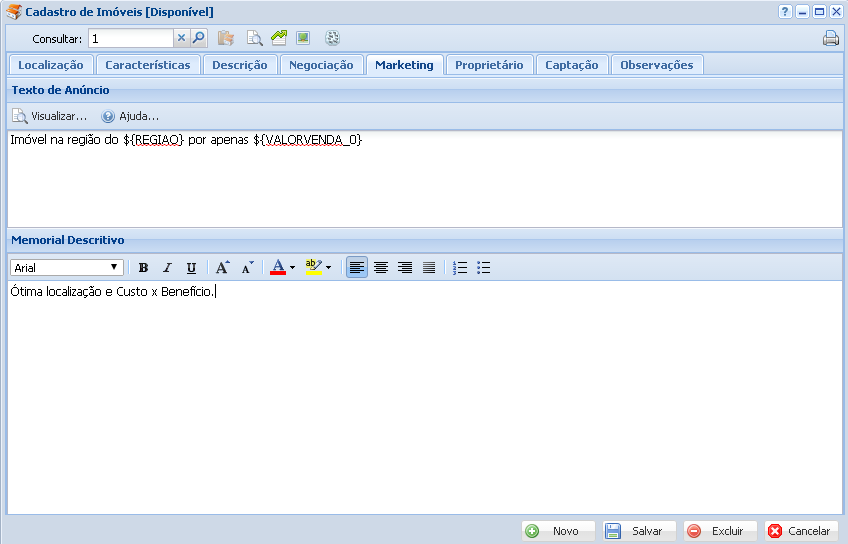The width and height of the screenshot is (848, 544).
Task: Apply the red font color swatch
Action: (278, 268)
